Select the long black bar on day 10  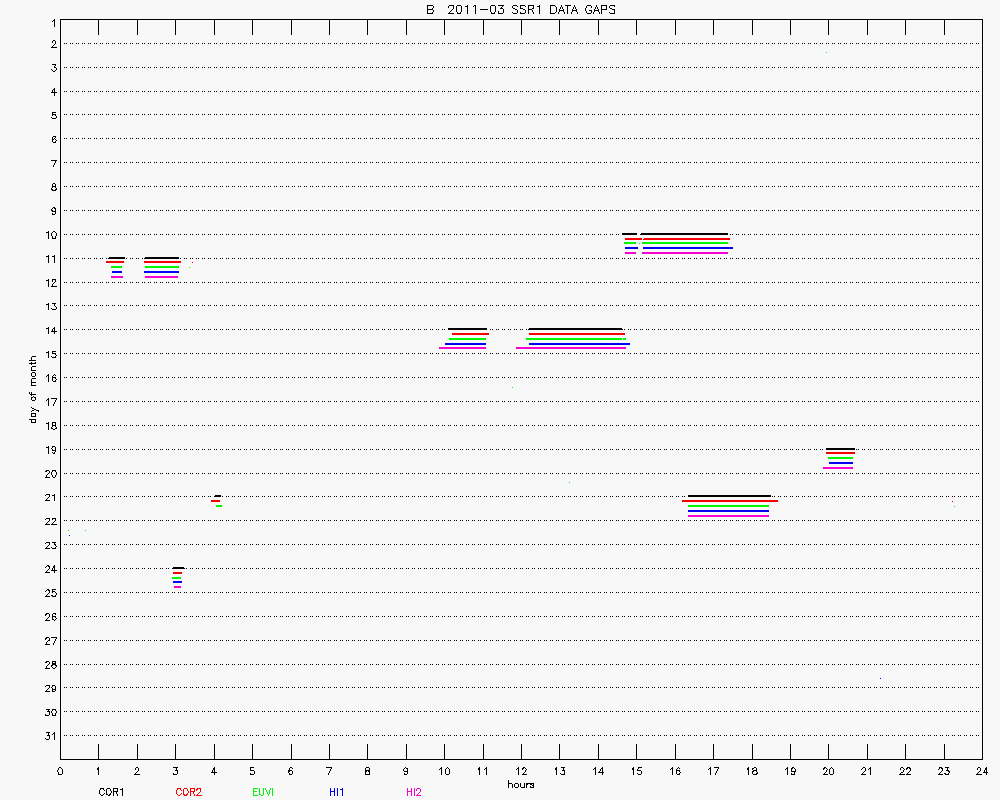(x=684, y=234)
